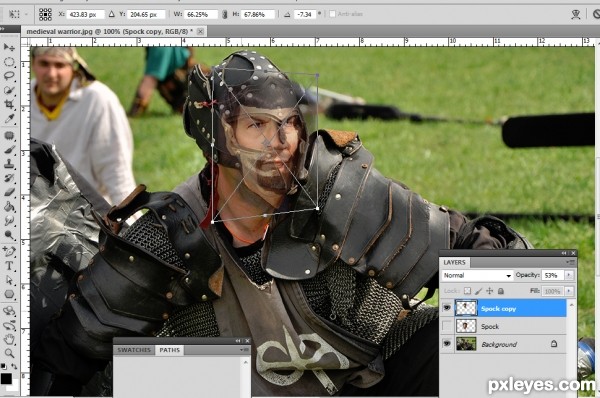Select the Dodge tool

(x=9, y=235)
